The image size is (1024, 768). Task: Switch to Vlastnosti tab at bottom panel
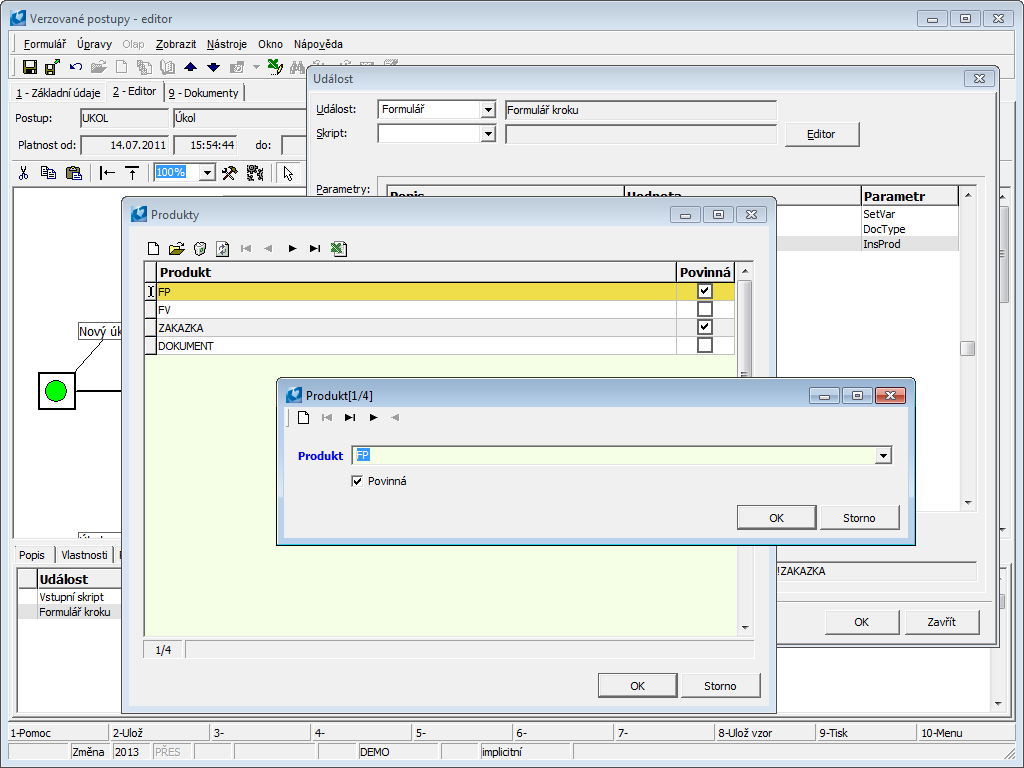point(84,555)
